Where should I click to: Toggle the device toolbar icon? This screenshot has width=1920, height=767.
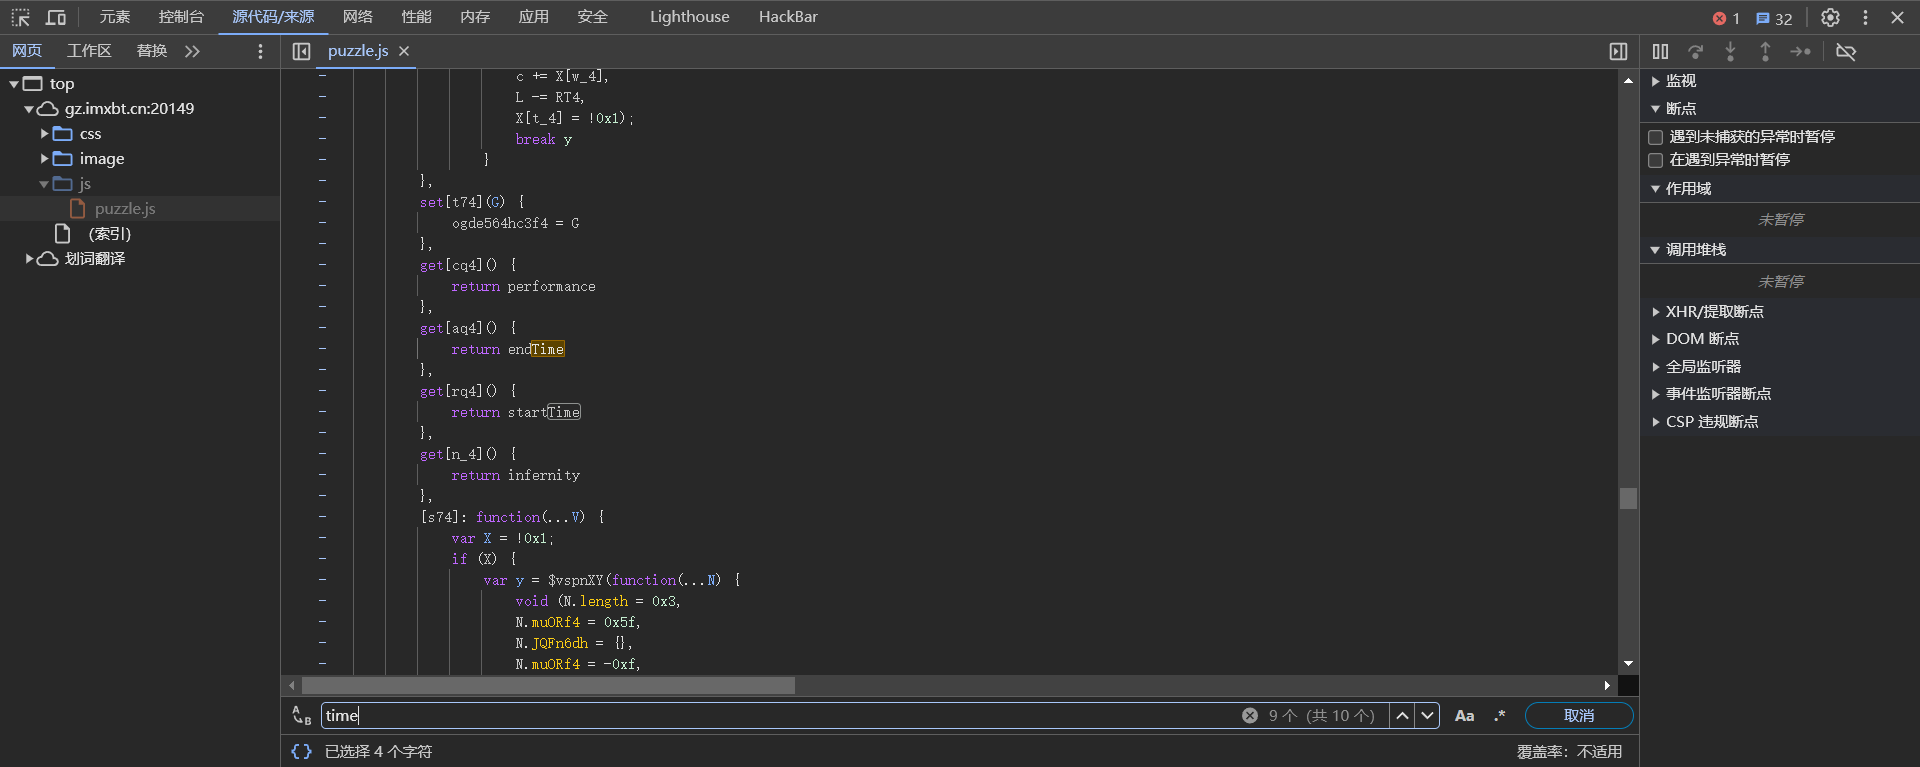tap(56, 17)
